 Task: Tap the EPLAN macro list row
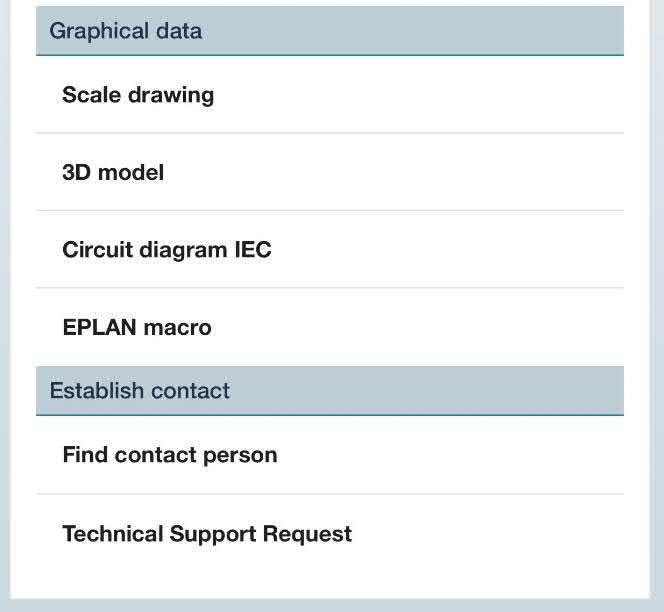(x=330, y=327)
